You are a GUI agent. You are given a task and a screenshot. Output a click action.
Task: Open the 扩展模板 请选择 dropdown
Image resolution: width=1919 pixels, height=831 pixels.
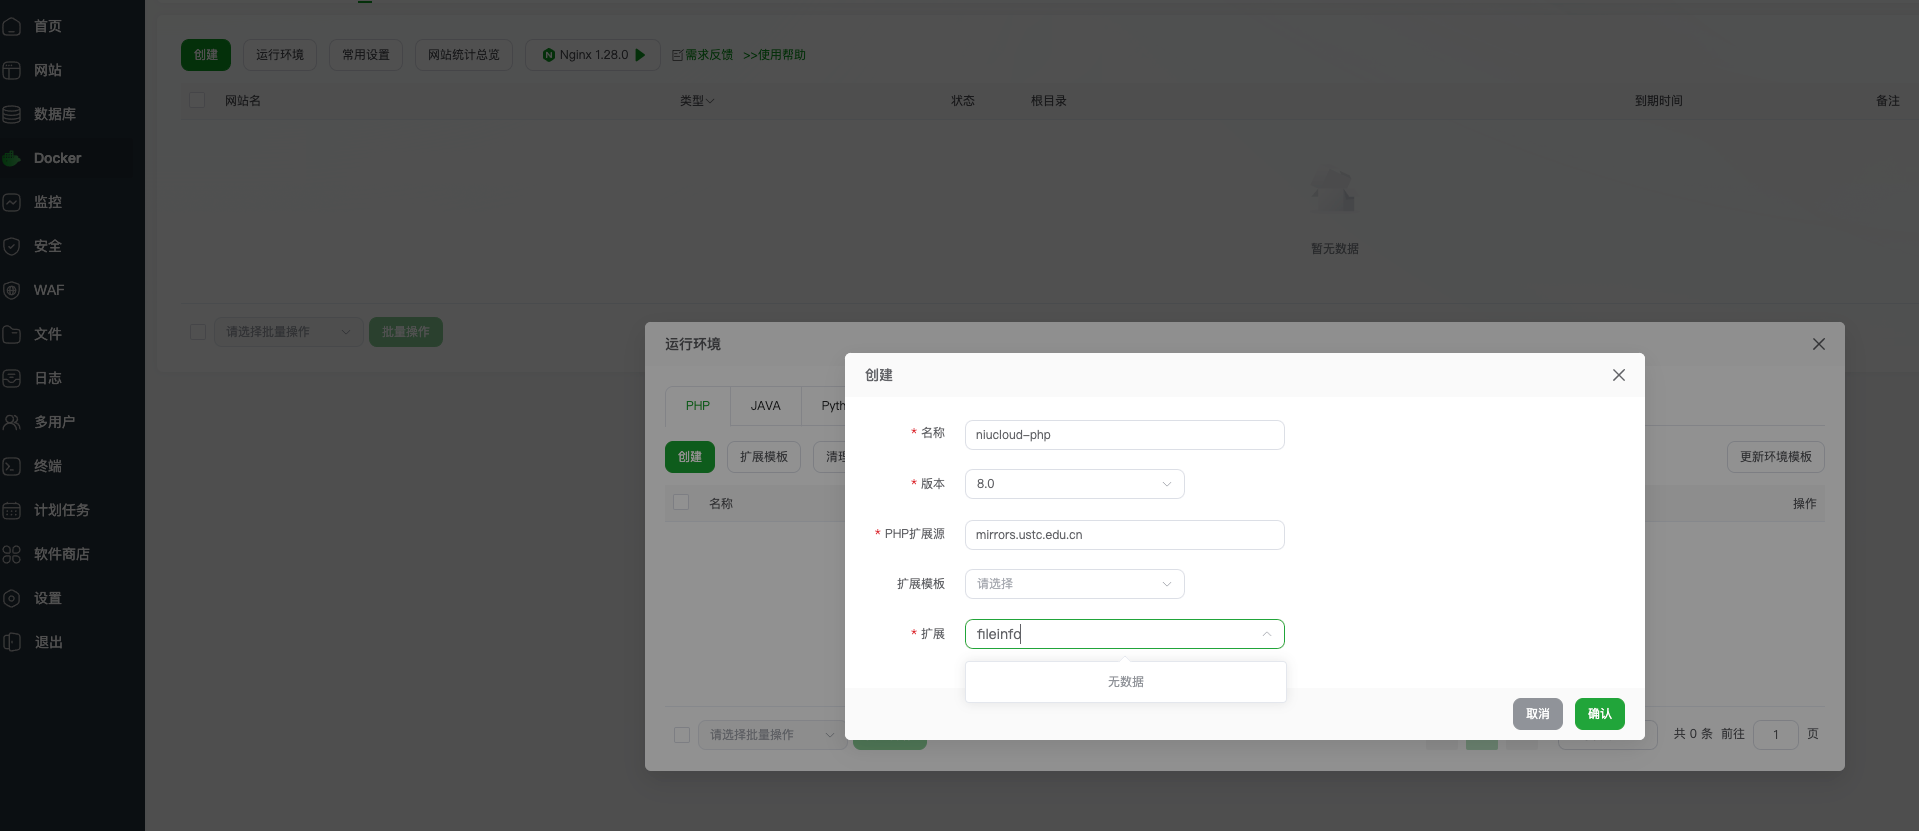click(1075, 584)
